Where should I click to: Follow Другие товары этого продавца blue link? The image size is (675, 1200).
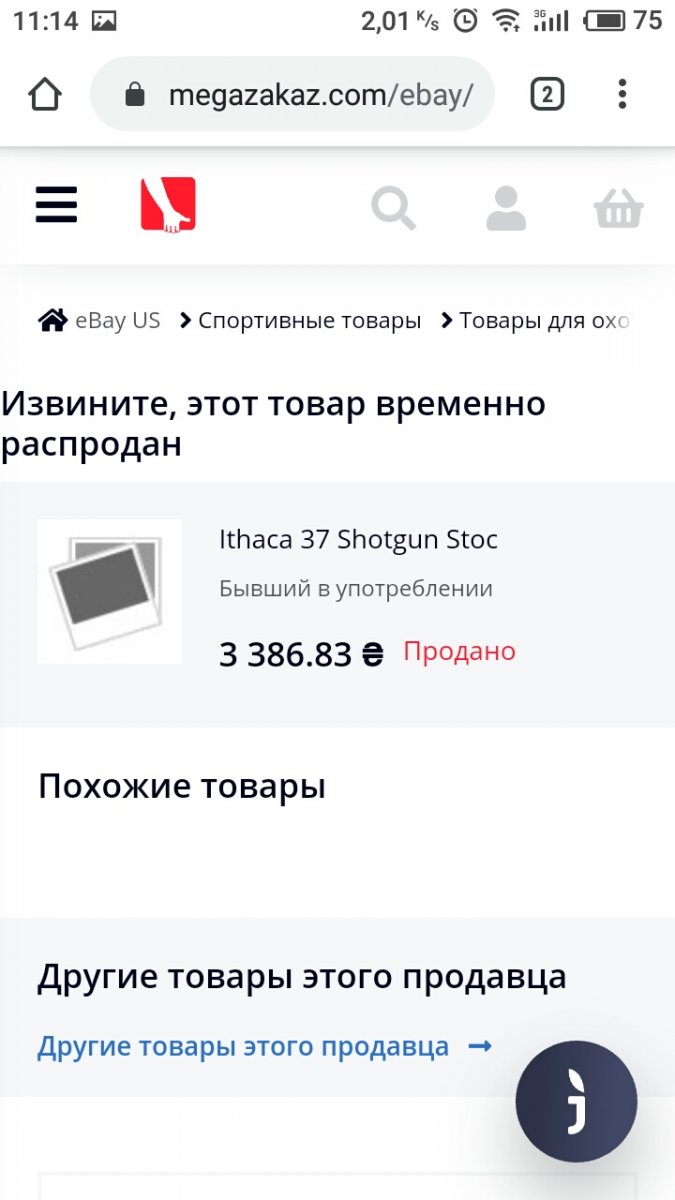(243, 1047)
